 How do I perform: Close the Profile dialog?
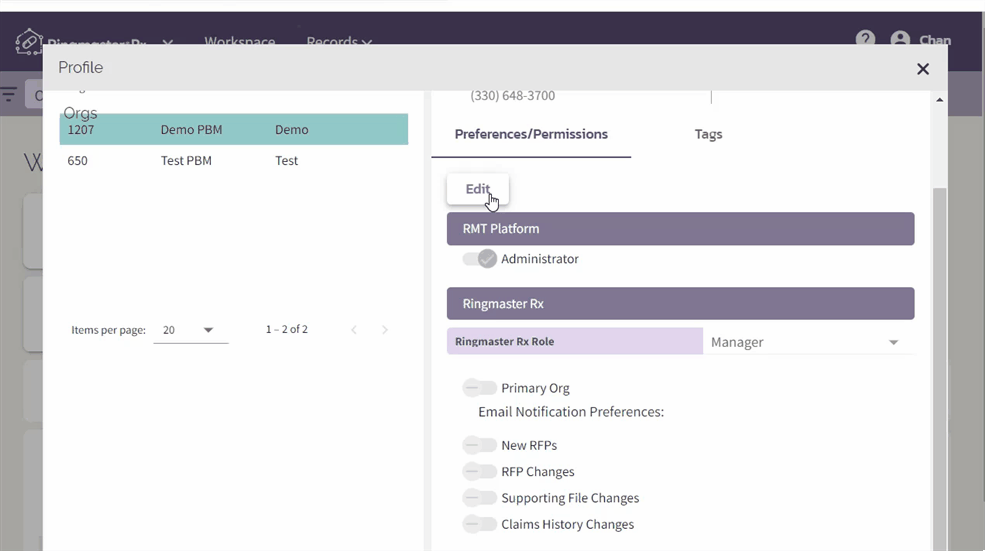coord(922,69)
